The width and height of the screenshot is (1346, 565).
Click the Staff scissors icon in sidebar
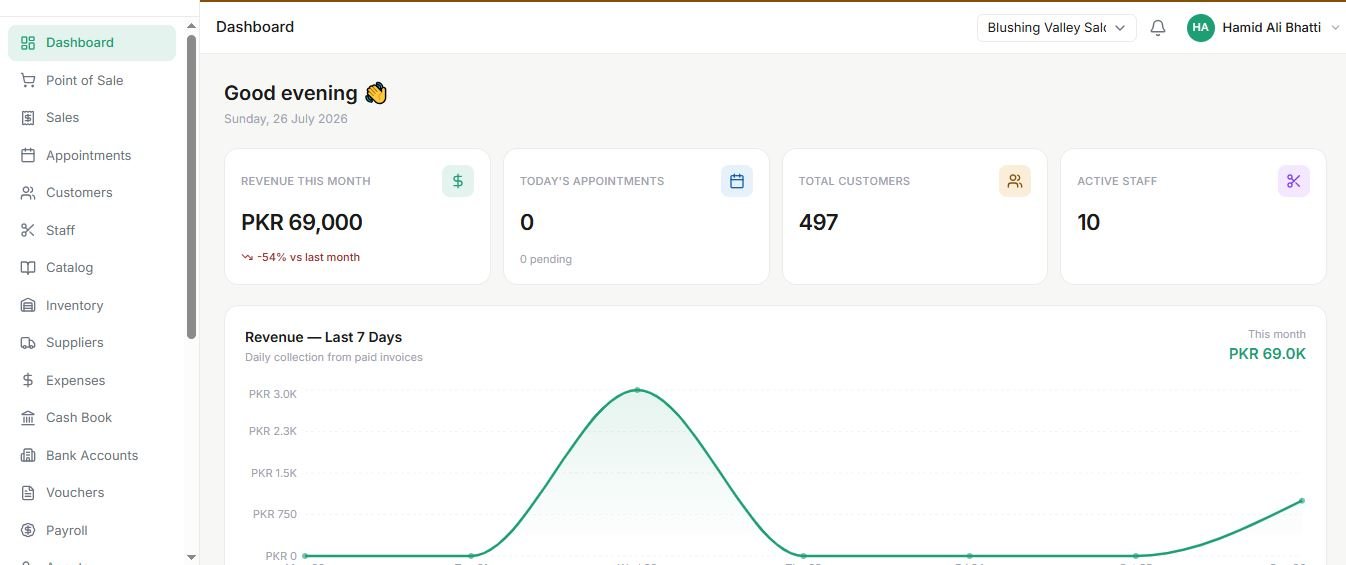(28, 230)
